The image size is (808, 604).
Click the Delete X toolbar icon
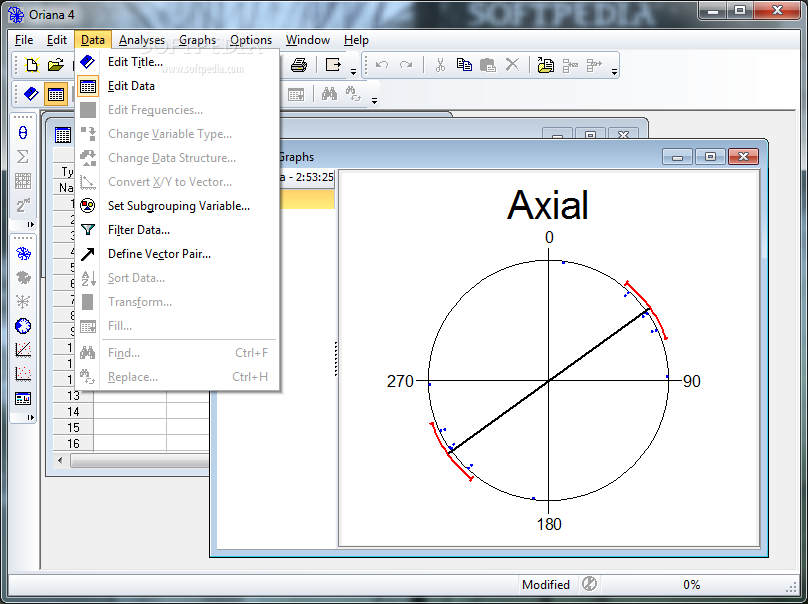coord(512,65)
